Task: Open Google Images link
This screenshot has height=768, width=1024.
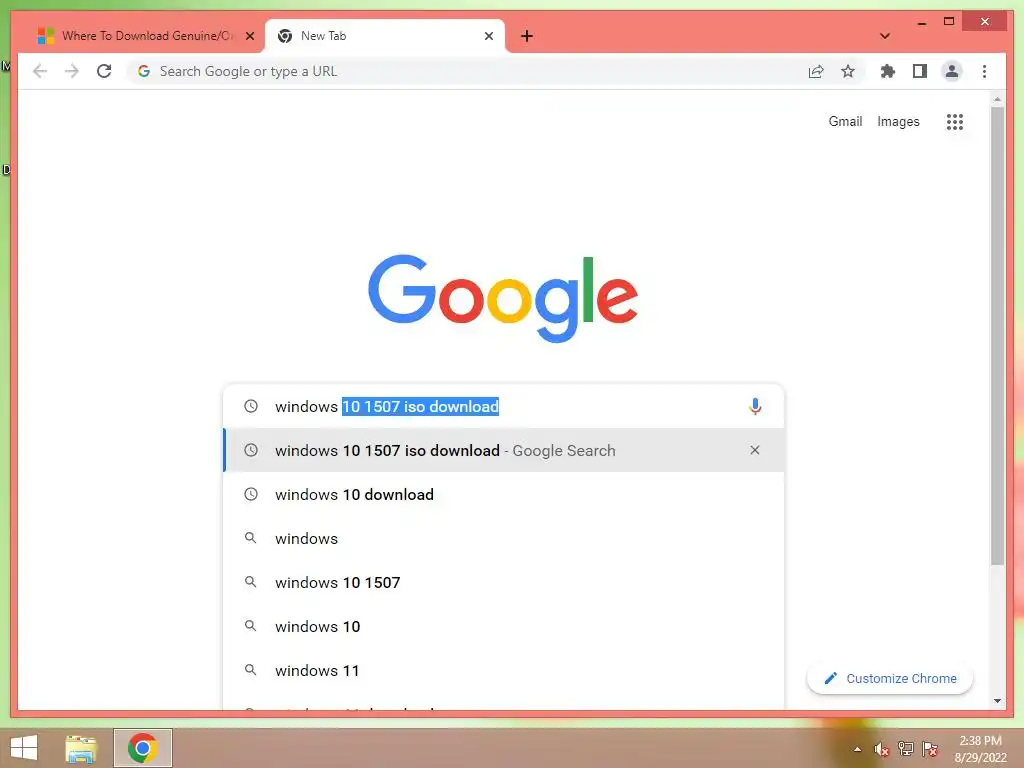Action: coord(898,121)
